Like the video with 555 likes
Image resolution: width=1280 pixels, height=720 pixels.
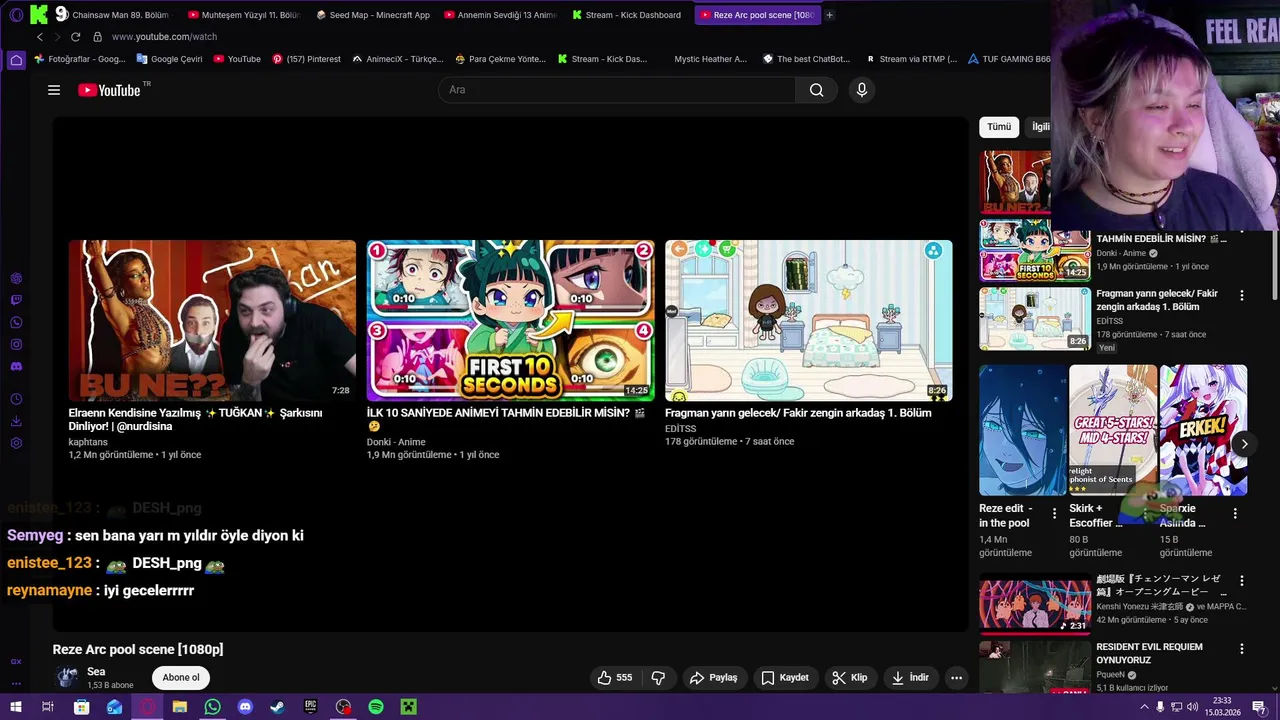[615, 678]
